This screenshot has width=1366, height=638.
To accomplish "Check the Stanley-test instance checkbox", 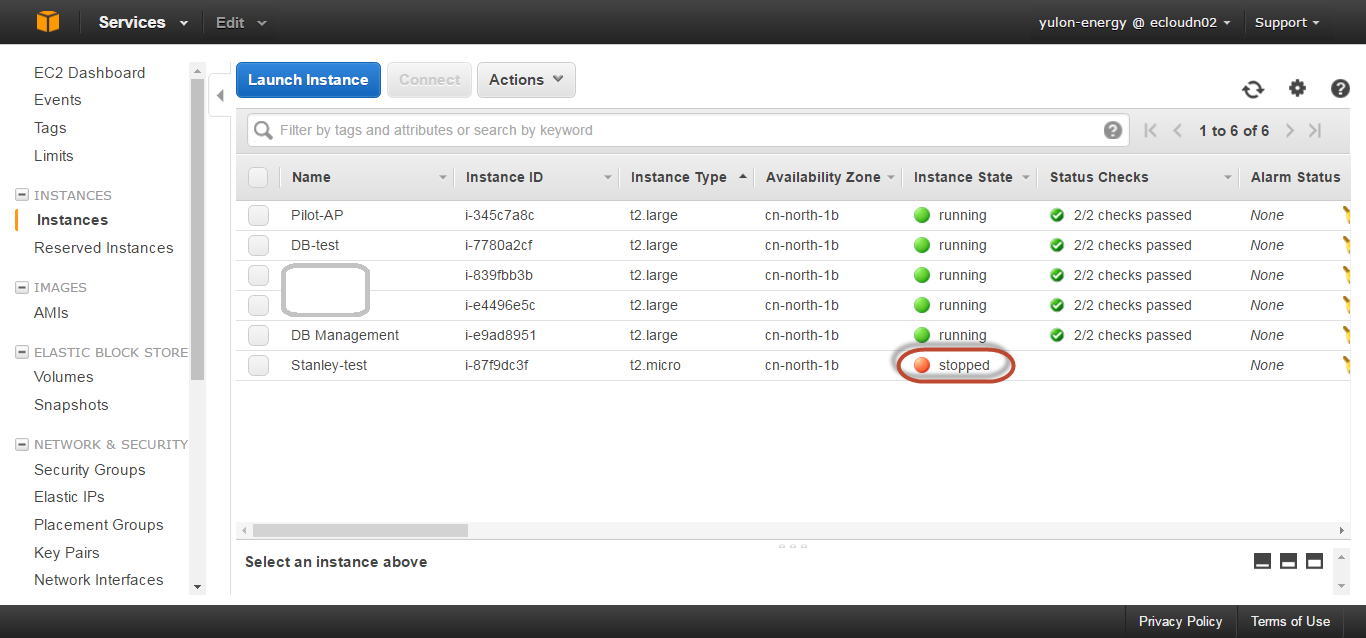I will pos(259,365).
